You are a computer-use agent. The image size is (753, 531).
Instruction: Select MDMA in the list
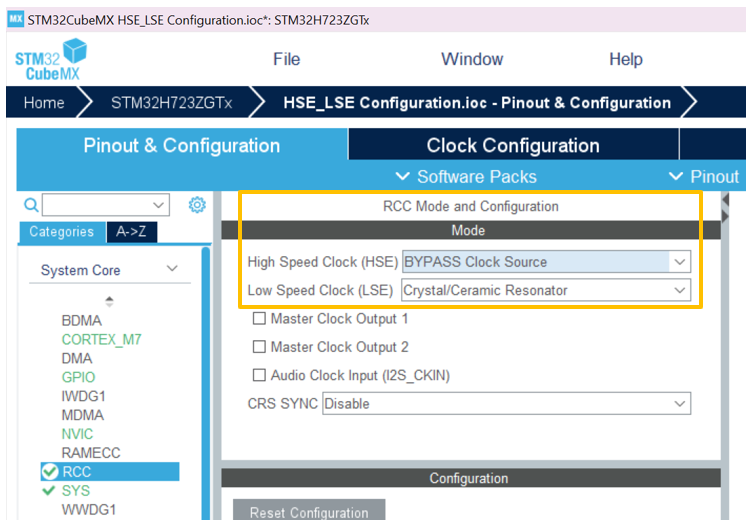coord(83,415)
